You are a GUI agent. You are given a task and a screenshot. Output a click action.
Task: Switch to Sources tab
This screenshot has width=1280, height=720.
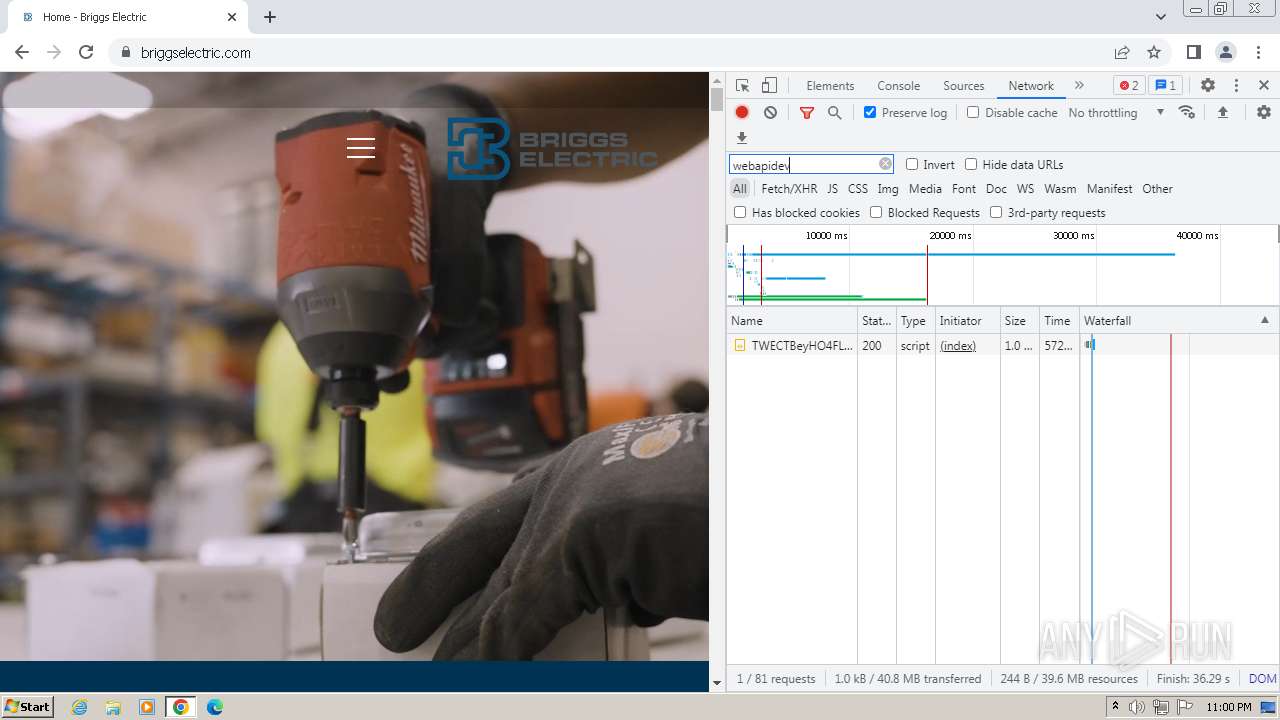click(964, 86)
